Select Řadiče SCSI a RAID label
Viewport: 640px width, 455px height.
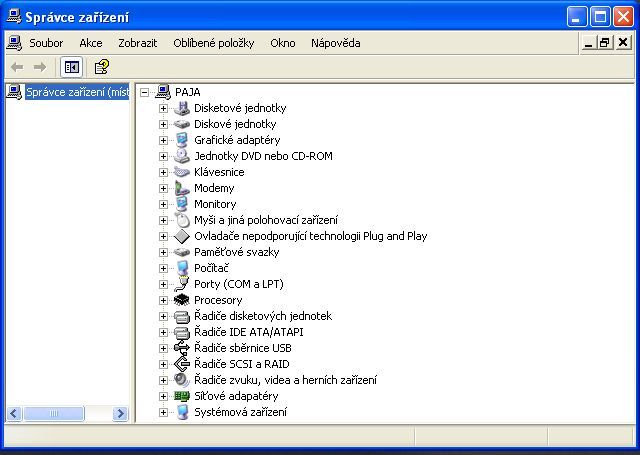[242, 364]
